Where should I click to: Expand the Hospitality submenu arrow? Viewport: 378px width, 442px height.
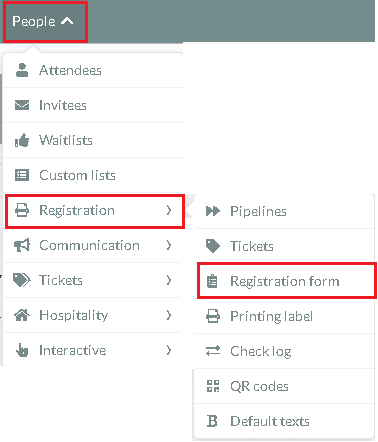point(169,315)
